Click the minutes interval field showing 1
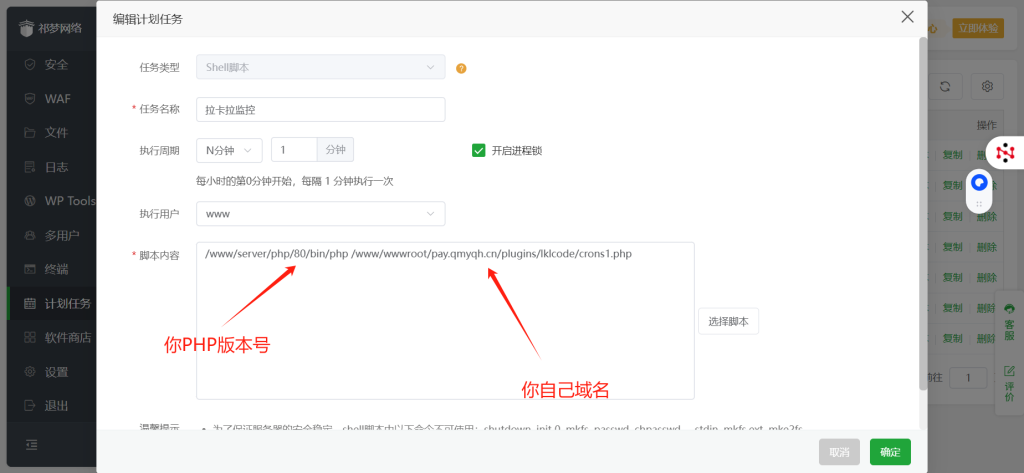This screenshot has width=1024, height=473. point(294,150)
